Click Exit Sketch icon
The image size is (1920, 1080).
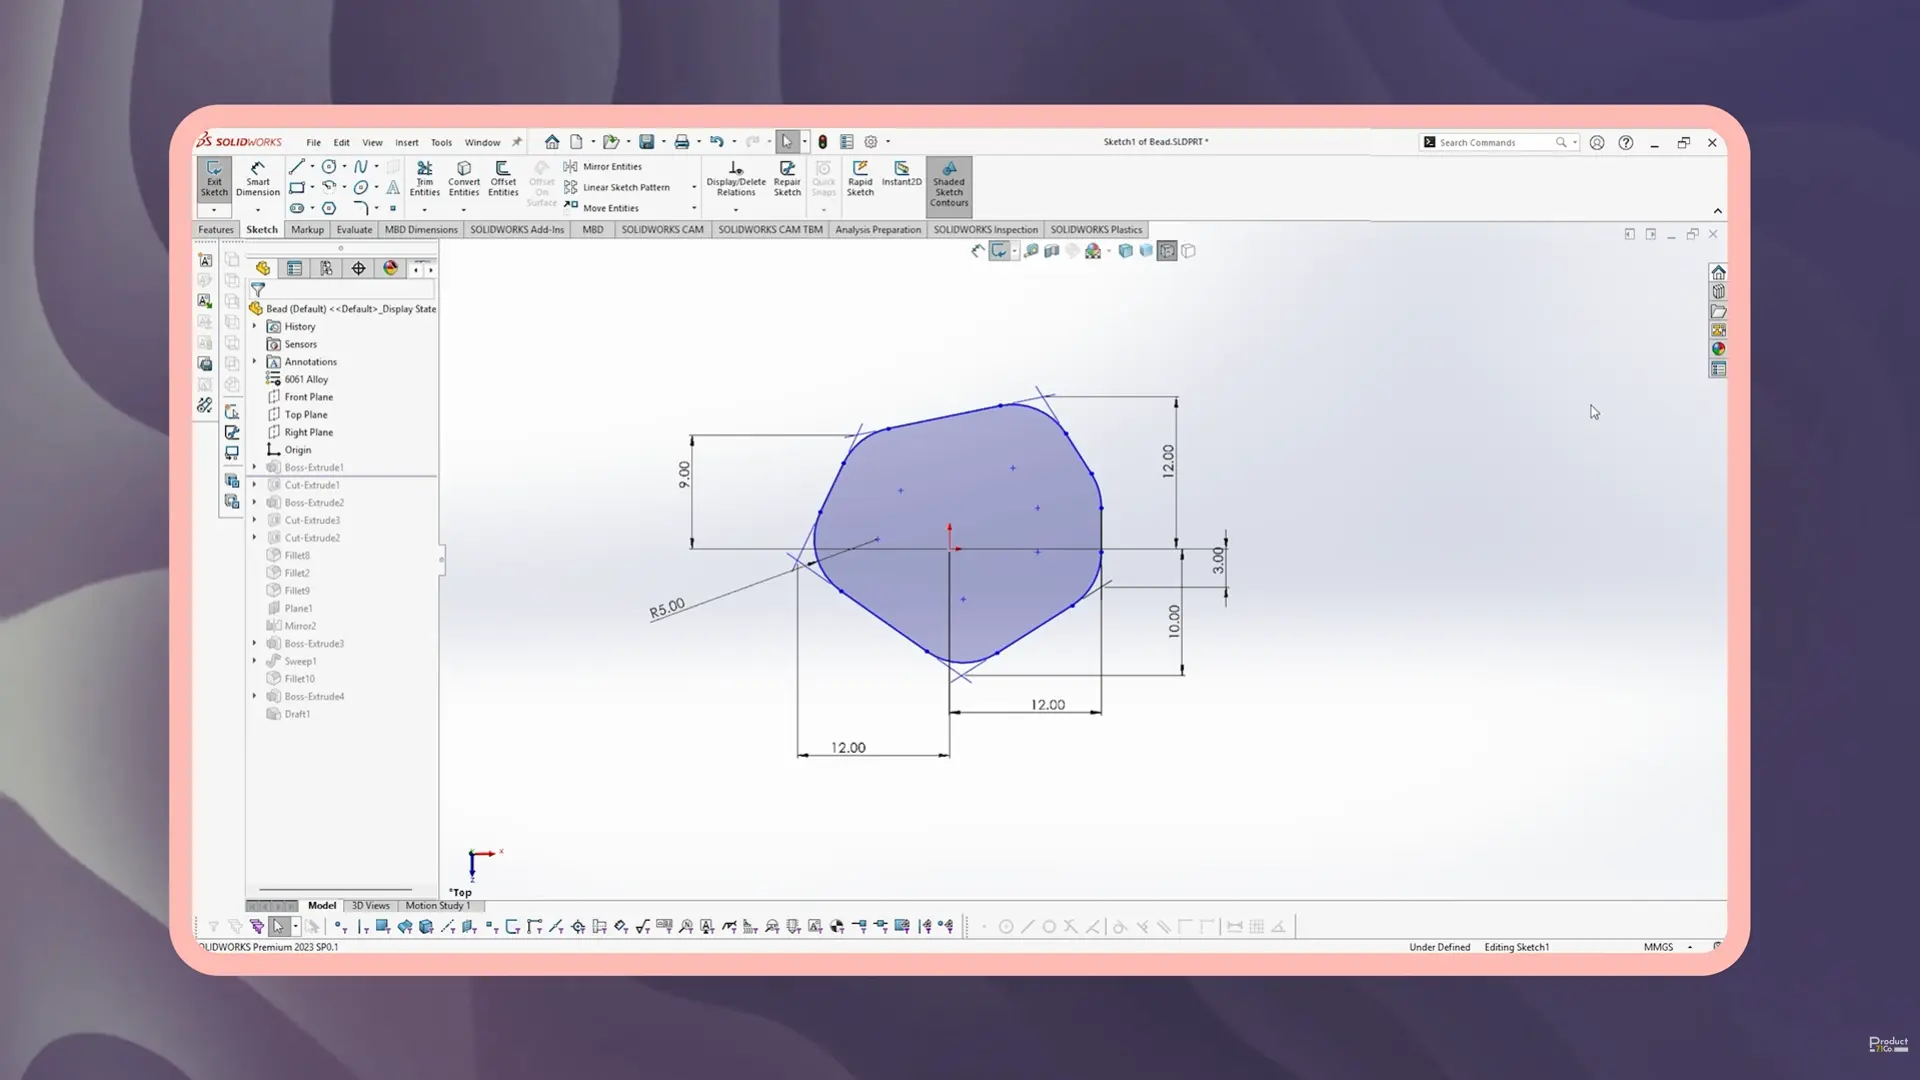point(214,178)
